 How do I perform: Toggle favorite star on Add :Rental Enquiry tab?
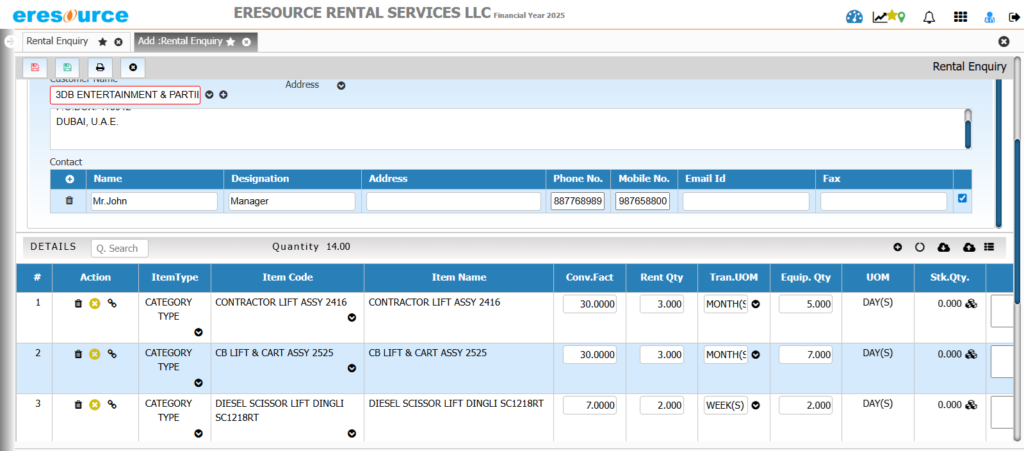point(231,42)
